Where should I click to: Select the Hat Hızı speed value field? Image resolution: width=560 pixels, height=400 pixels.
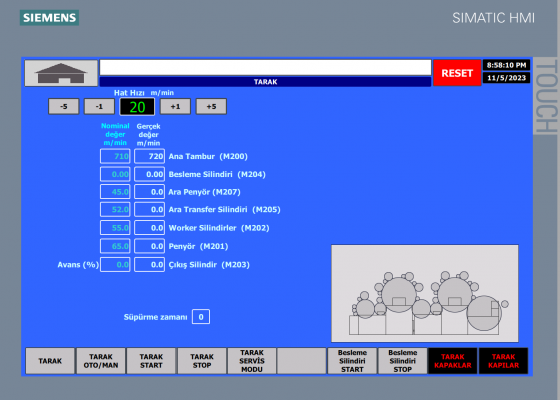click(x=137, y=107)
